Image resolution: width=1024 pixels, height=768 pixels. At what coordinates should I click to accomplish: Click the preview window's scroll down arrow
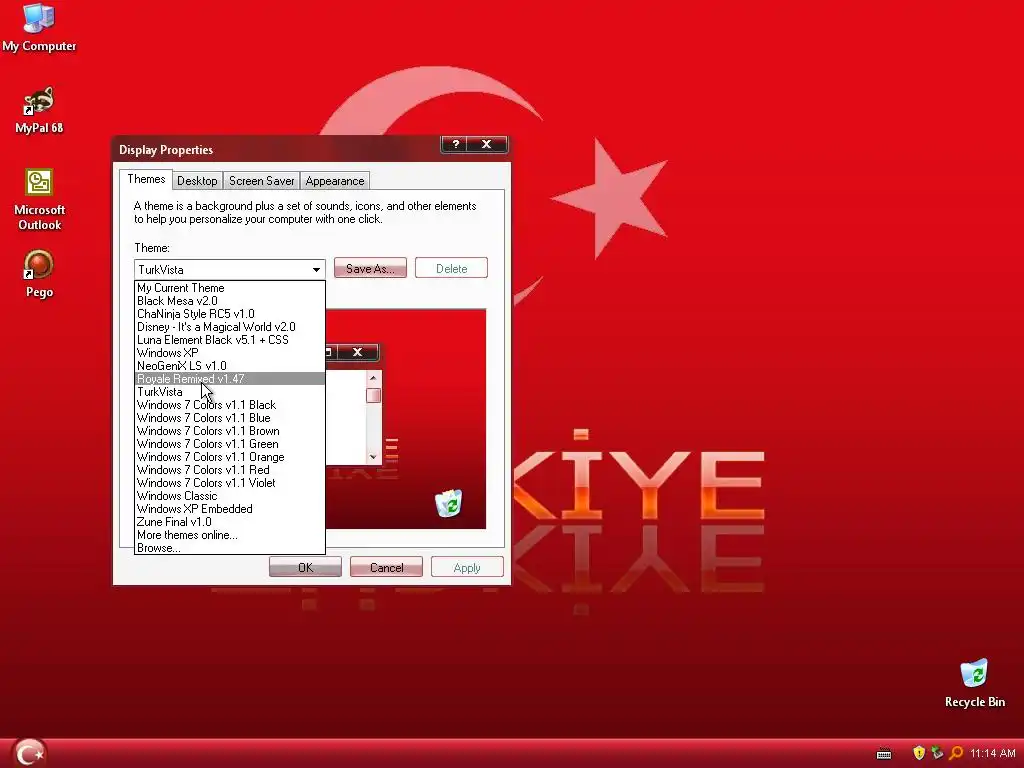click(373, 457)
